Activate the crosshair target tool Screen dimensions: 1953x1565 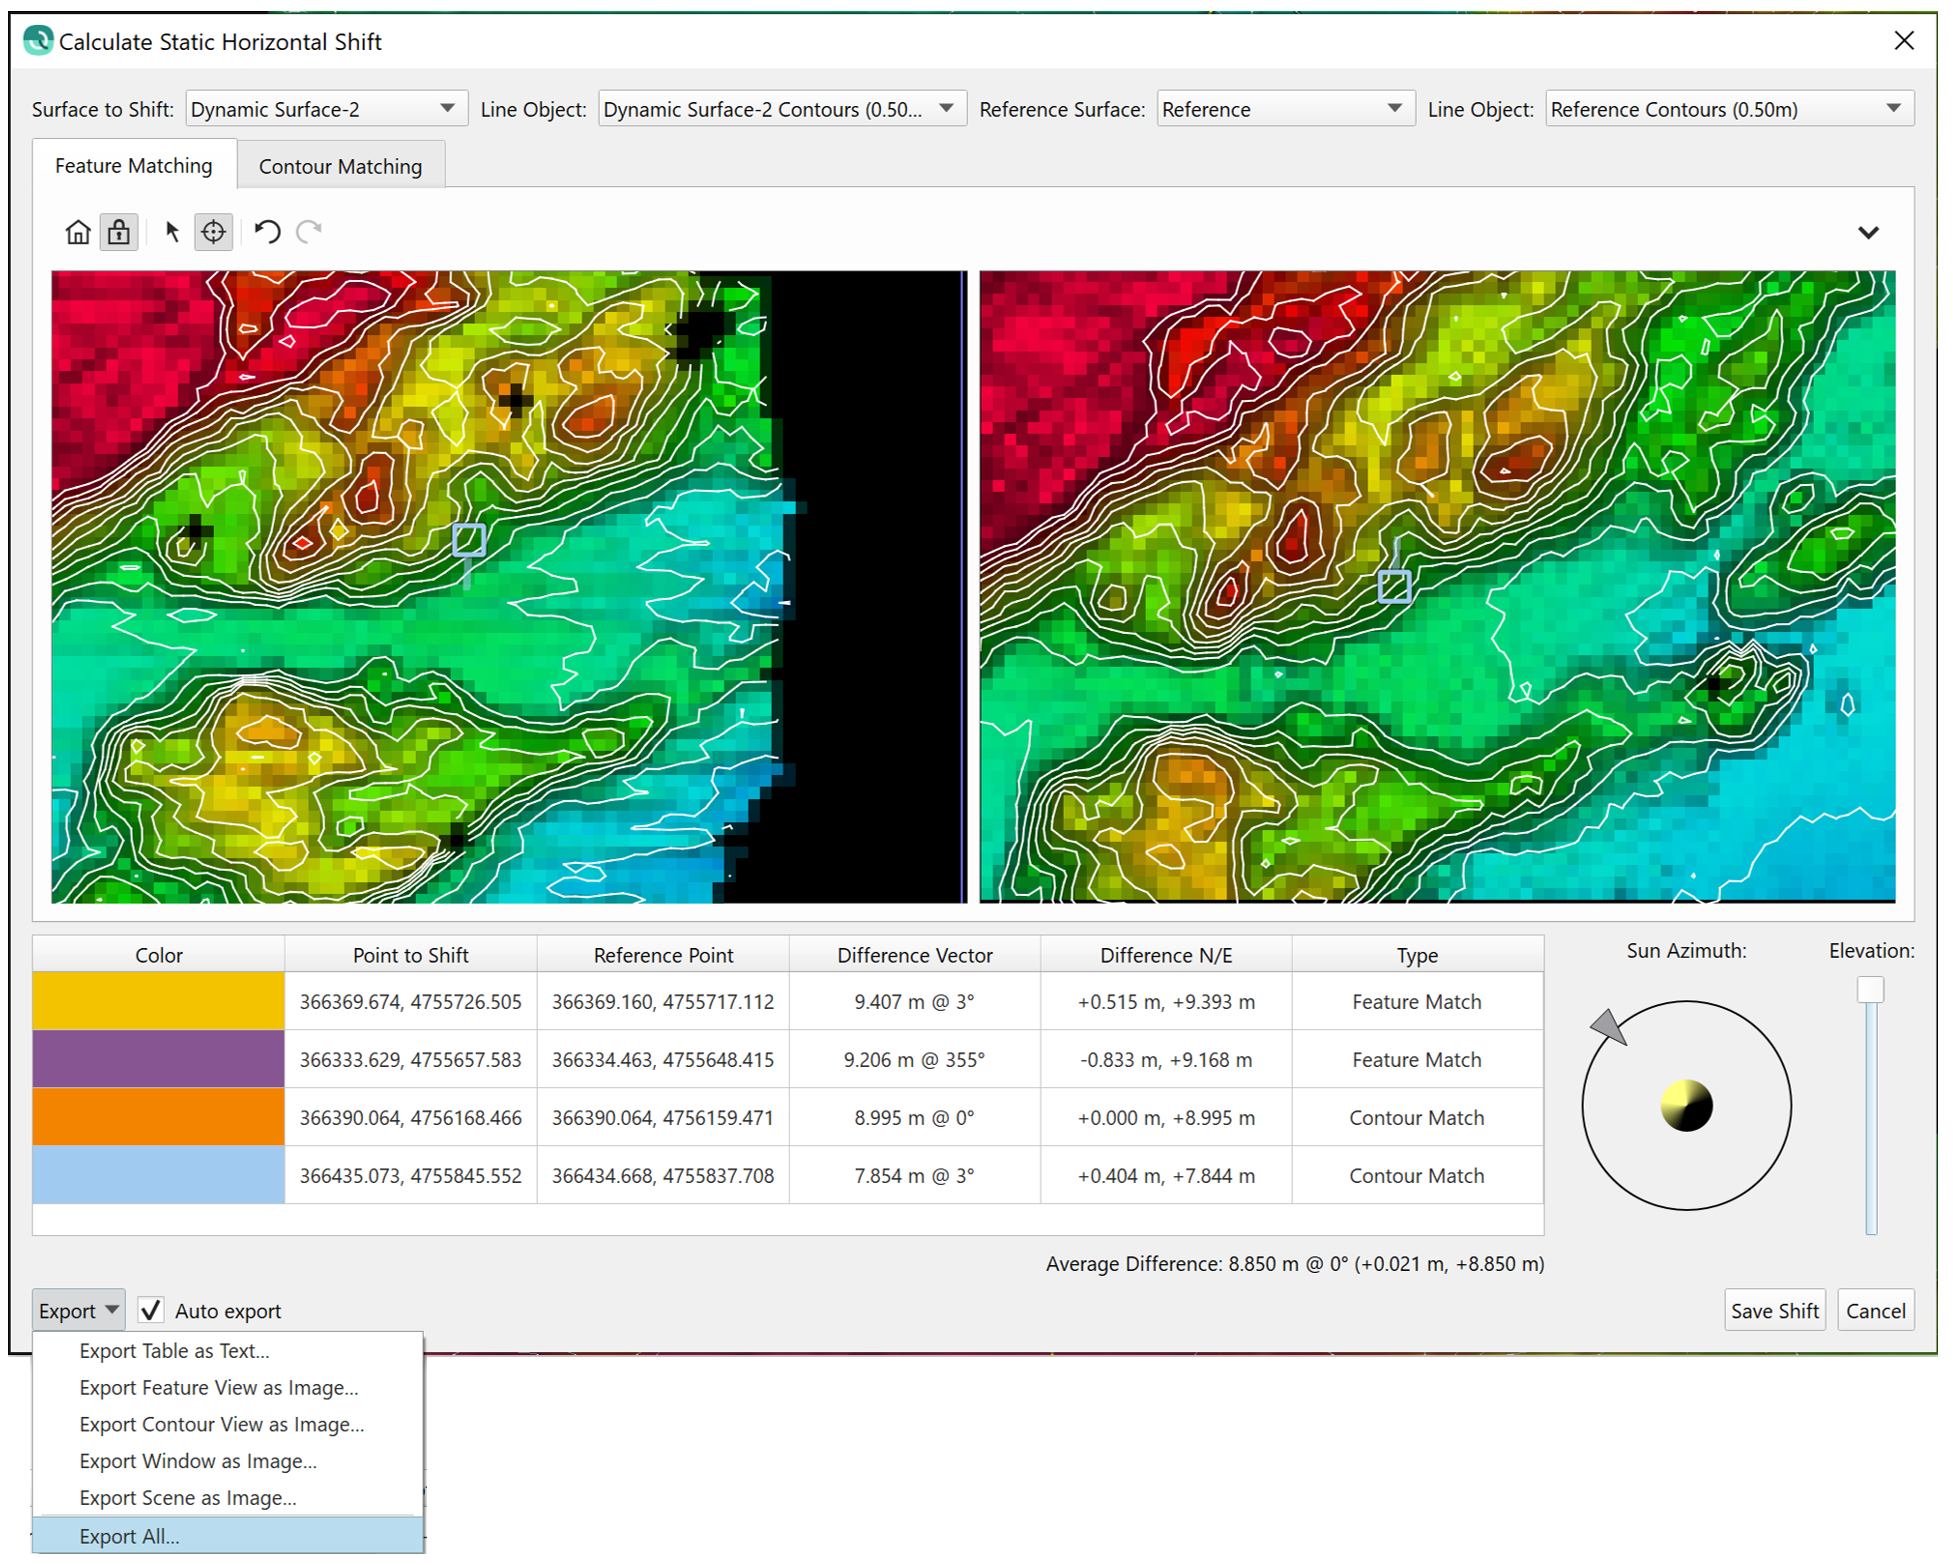coord(213,232)
